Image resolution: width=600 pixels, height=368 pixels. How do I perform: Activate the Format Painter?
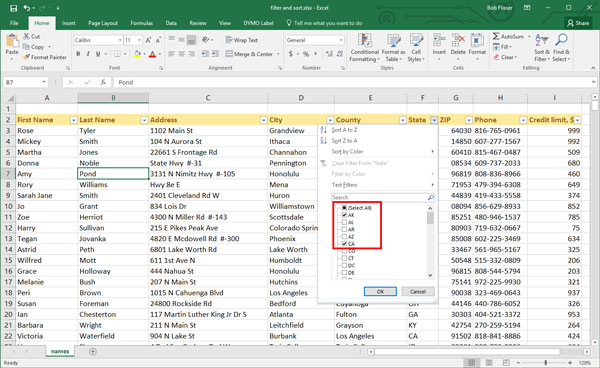coord(45,57)
